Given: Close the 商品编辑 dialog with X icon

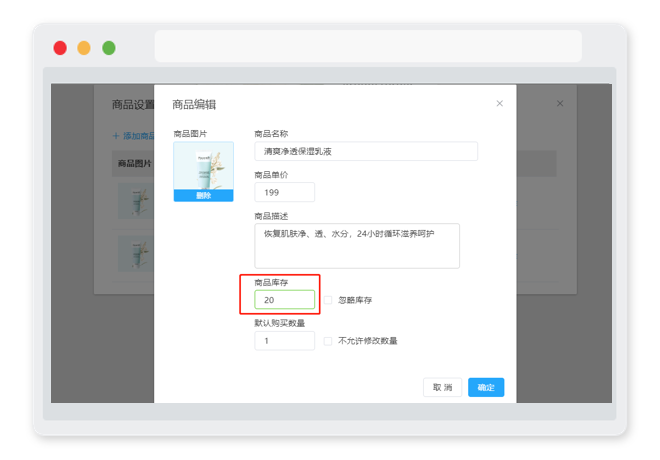Looking at the screenshot, I should point(499,104).
